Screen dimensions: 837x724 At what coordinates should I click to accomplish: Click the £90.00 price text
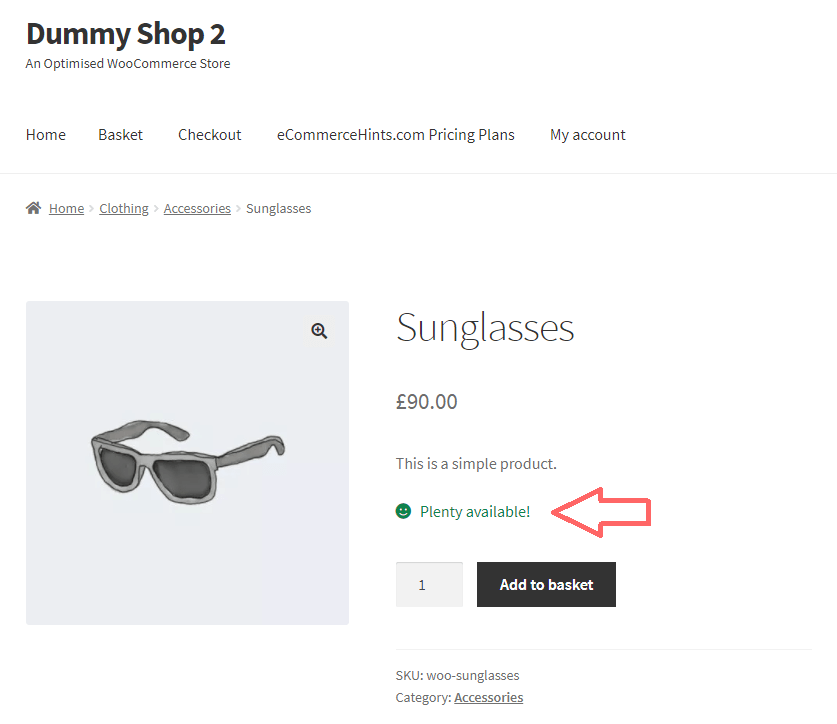tap(426, 401)
